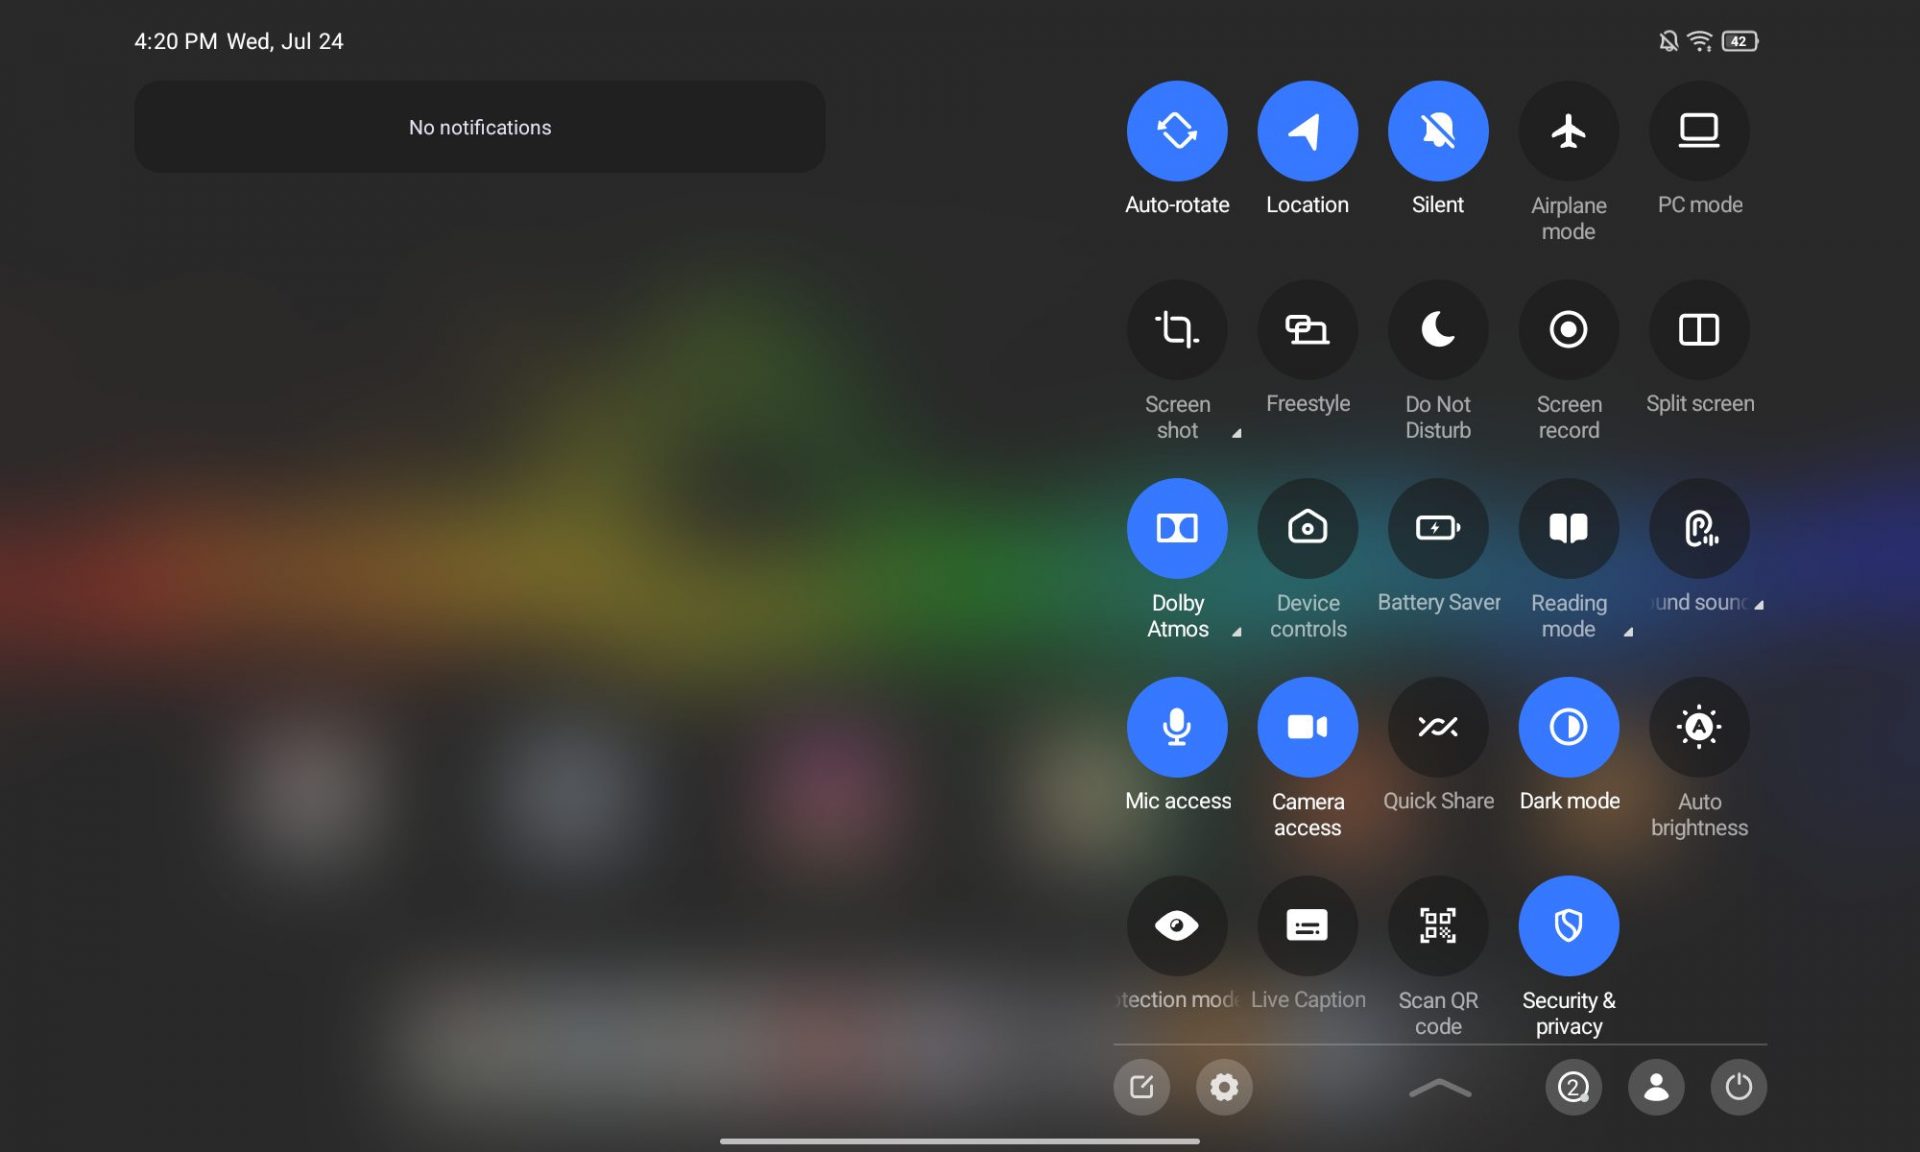Open Security & privacy settings

pos(1569,924)
